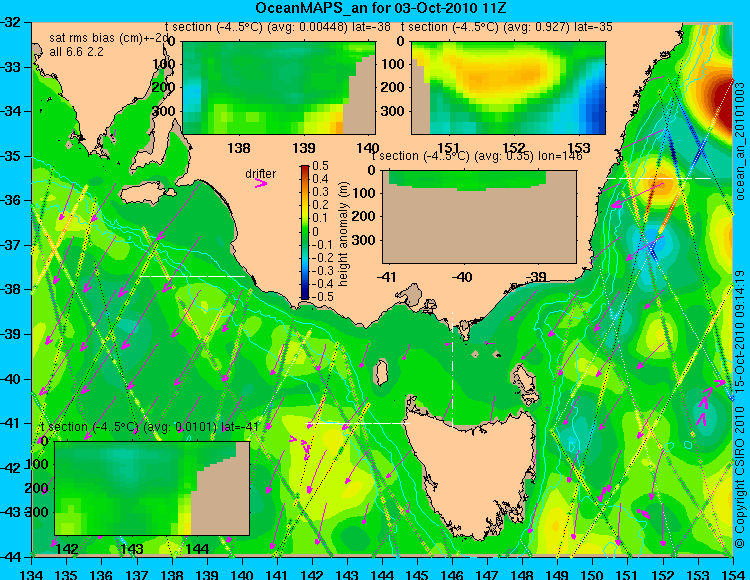Click longitude tick 147 on the bottom axis

[x=487, y=574]
